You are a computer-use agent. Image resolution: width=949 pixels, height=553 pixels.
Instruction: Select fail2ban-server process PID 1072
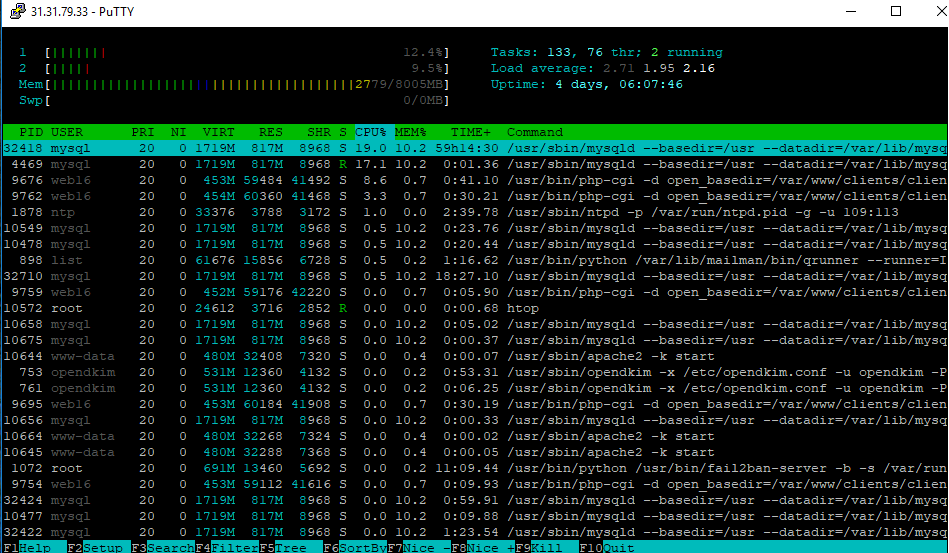point(474,468)
